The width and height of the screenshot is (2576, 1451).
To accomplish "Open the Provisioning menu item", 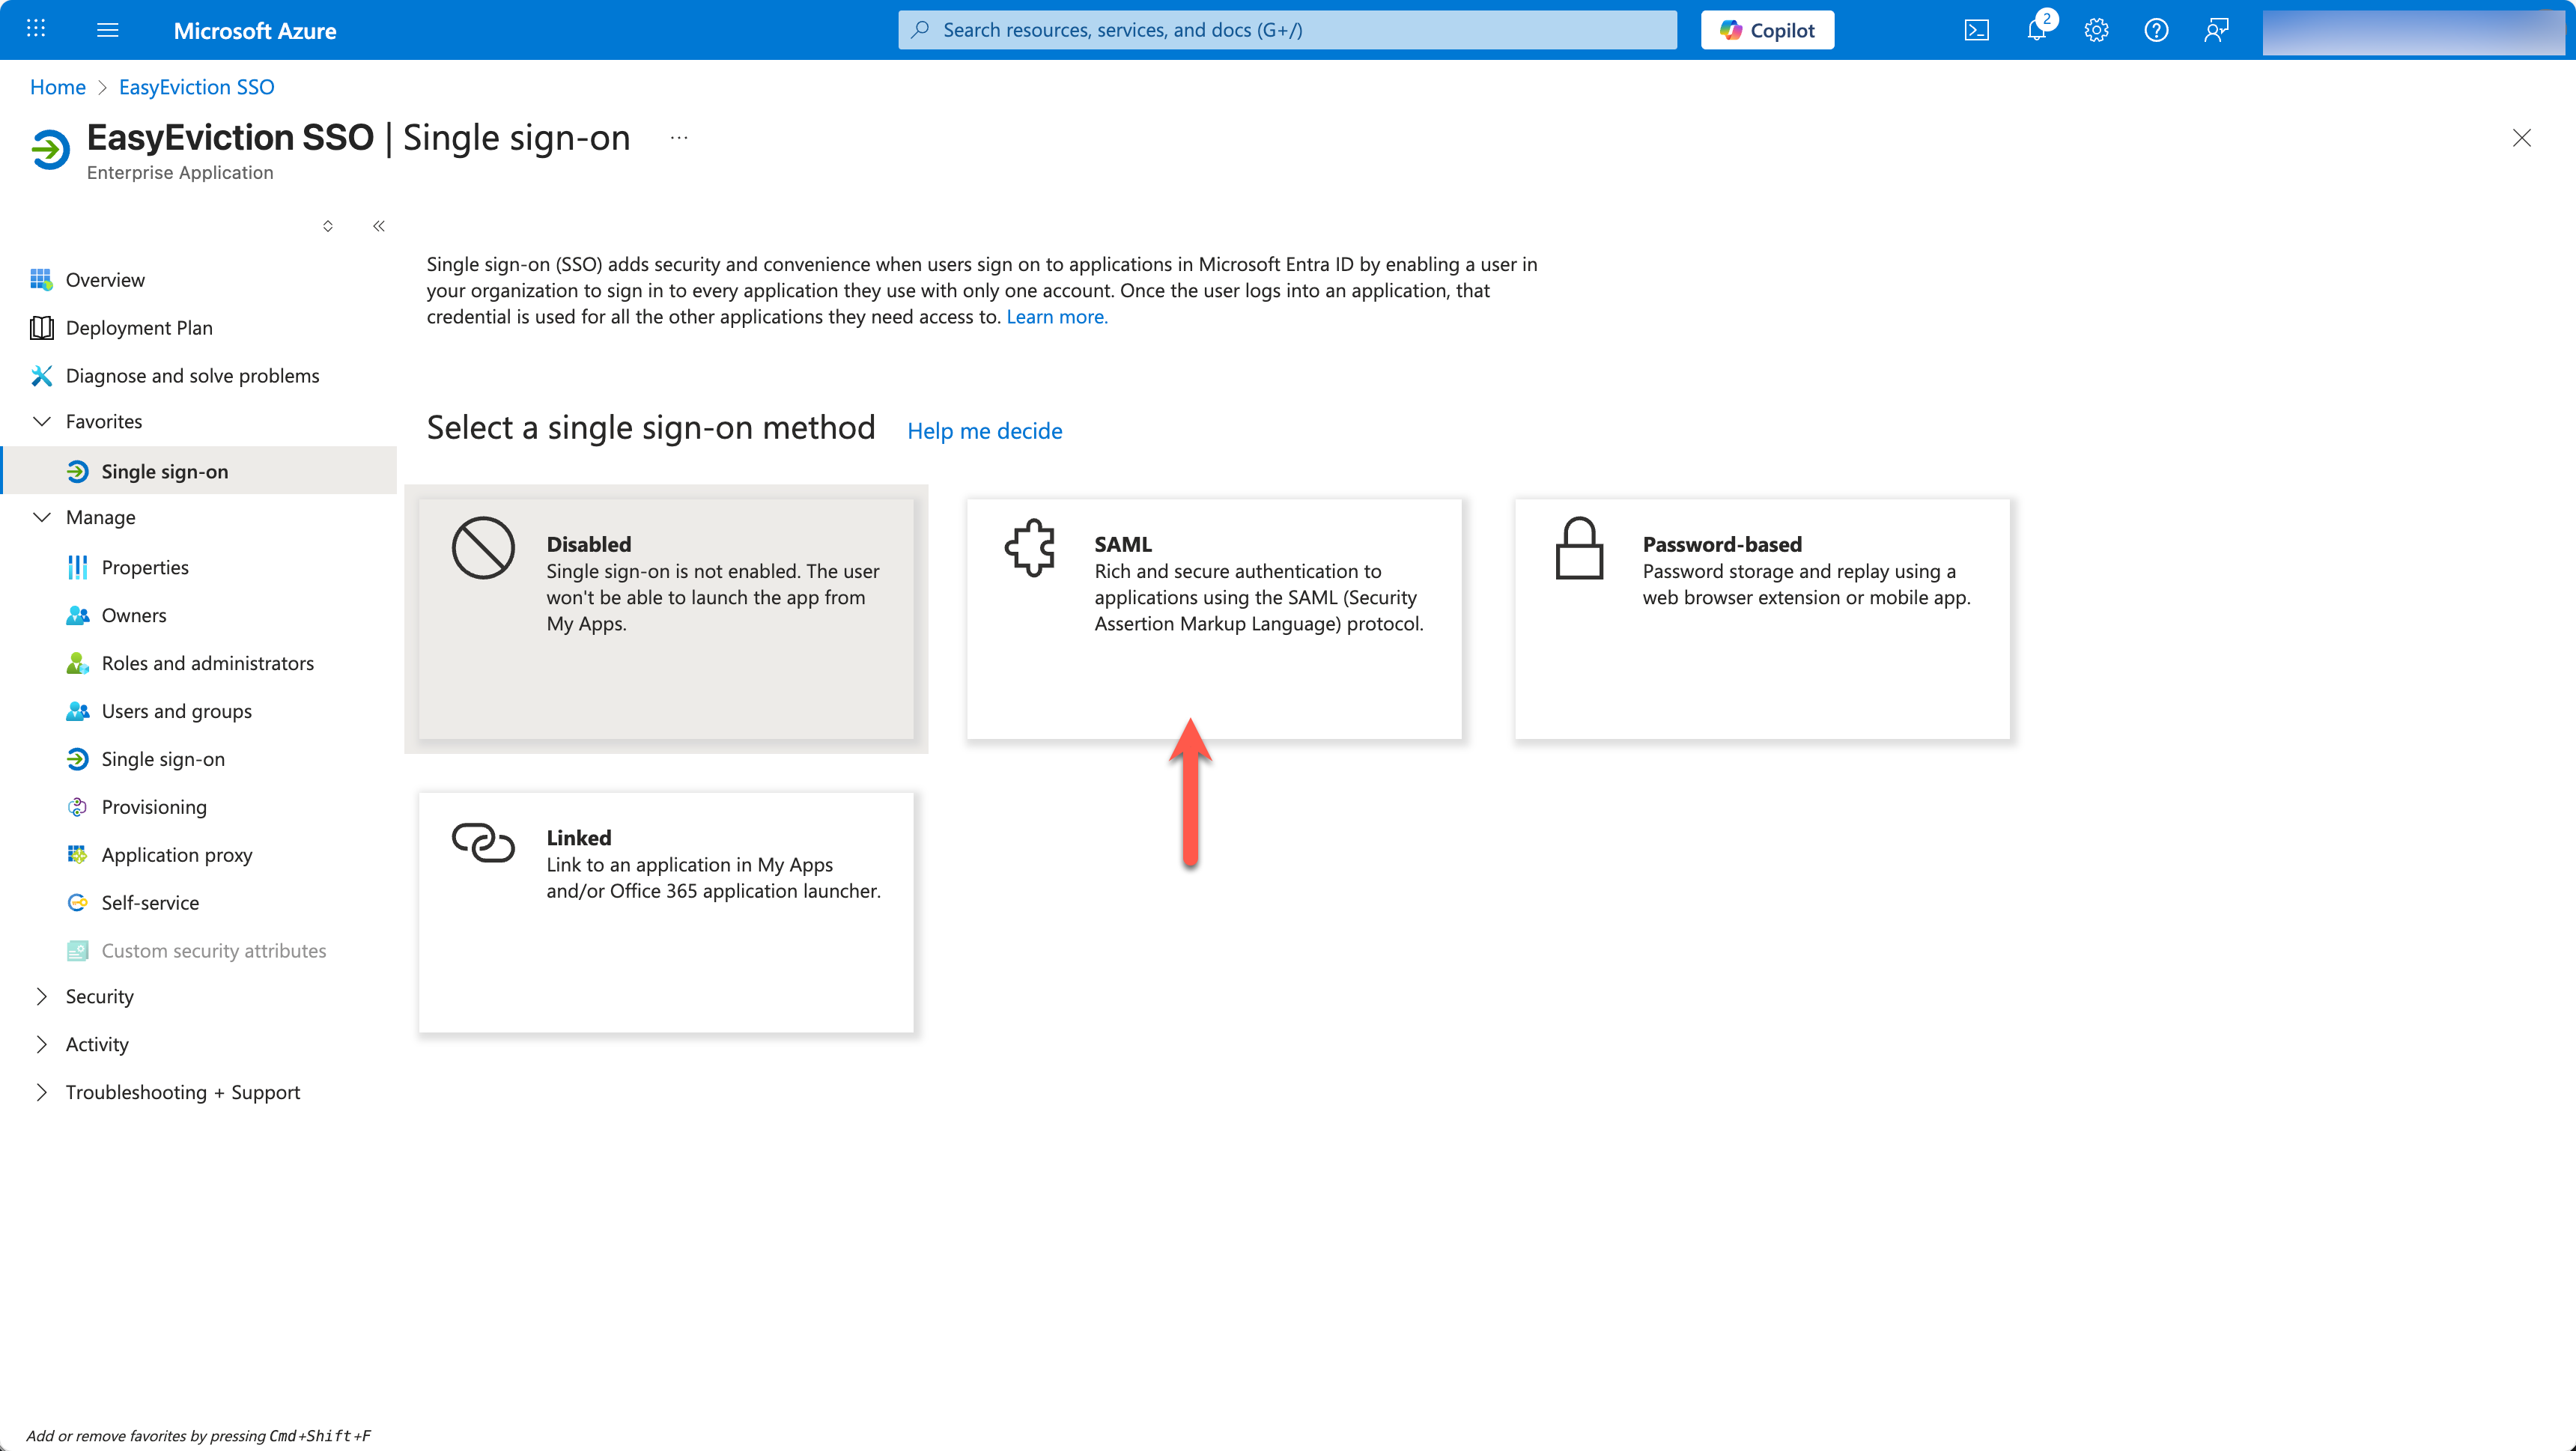I will click(x=154, y=807).
